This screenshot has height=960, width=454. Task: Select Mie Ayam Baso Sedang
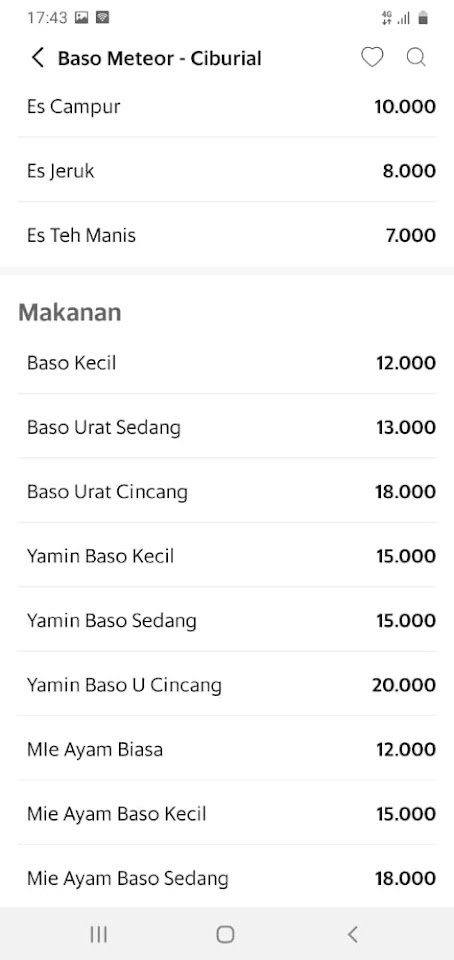[x=227, y=877]
